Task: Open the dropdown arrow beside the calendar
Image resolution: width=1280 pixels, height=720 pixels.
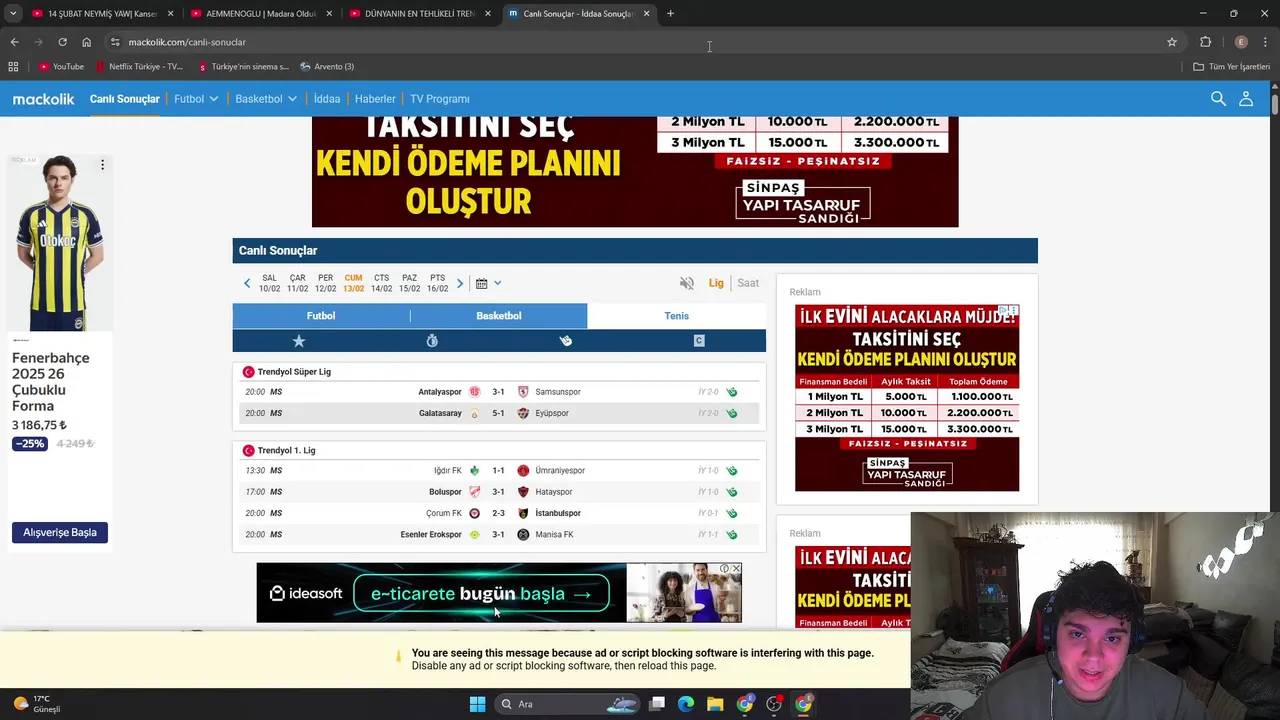Action: [497, 284]
